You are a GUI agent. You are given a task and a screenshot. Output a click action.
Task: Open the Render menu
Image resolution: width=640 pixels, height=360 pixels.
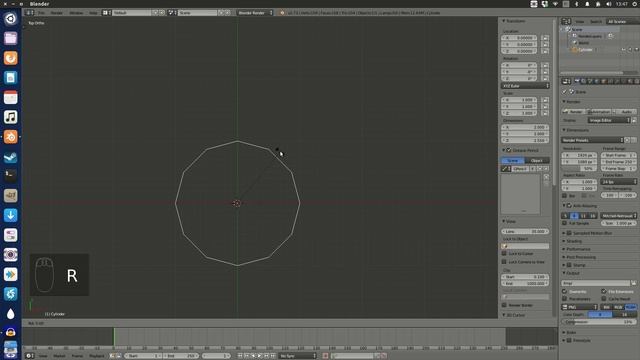(x=56, y=13)
